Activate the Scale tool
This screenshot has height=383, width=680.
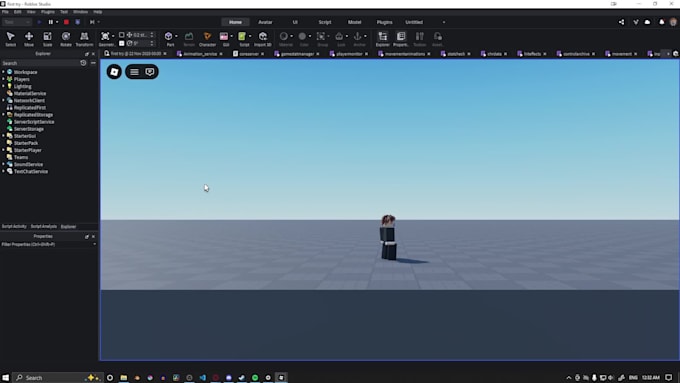click(47, 39)
